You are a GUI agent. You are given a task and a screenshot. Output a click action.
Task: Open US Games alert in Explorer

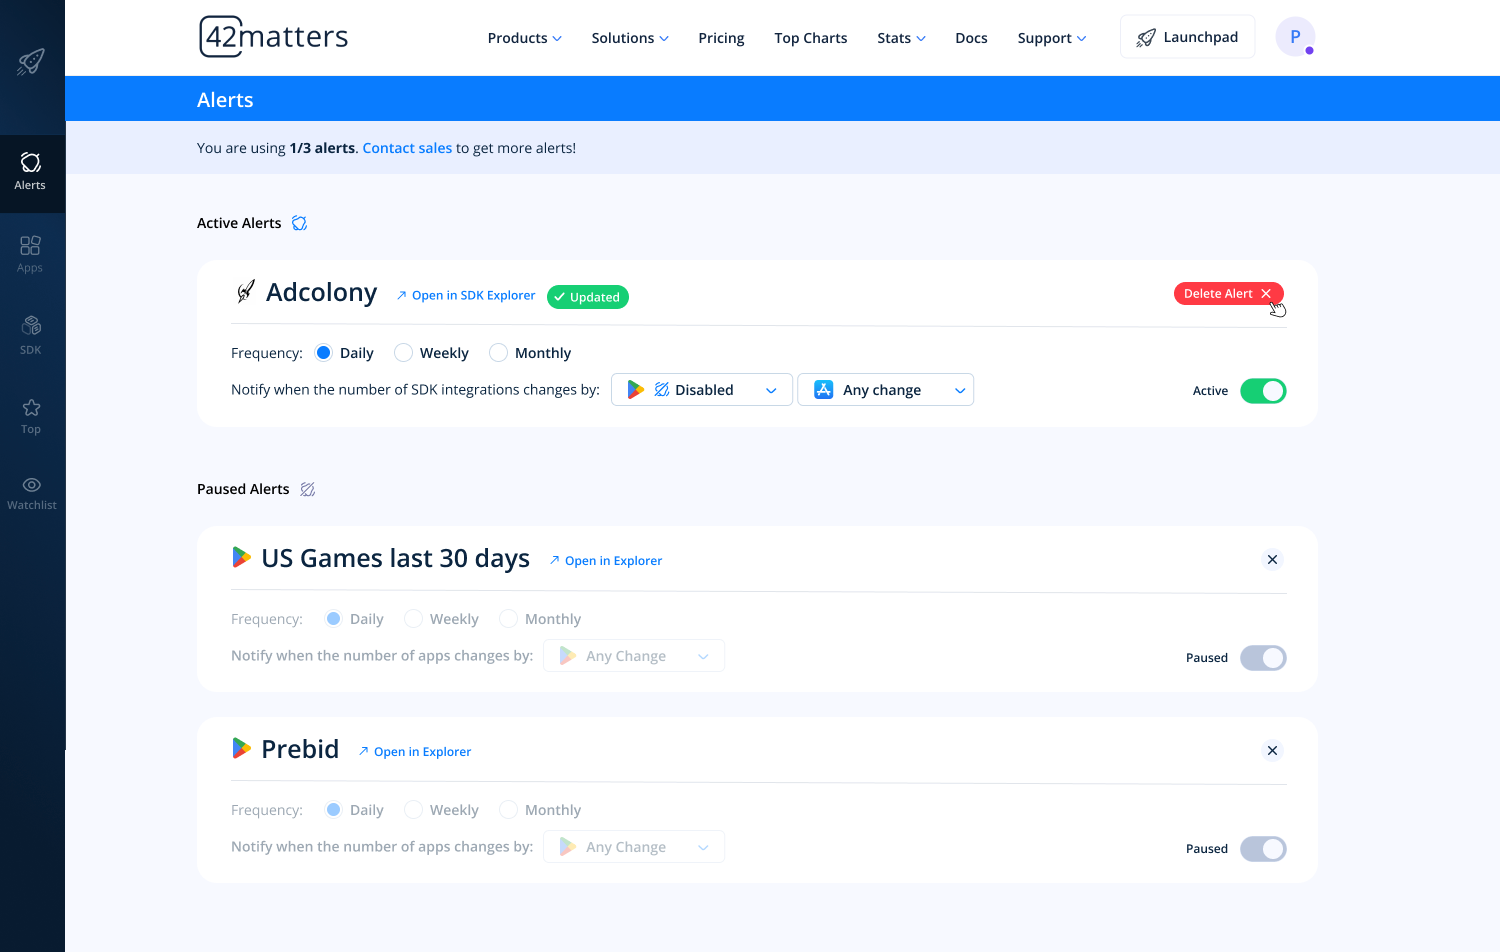(x=606, y=561)
